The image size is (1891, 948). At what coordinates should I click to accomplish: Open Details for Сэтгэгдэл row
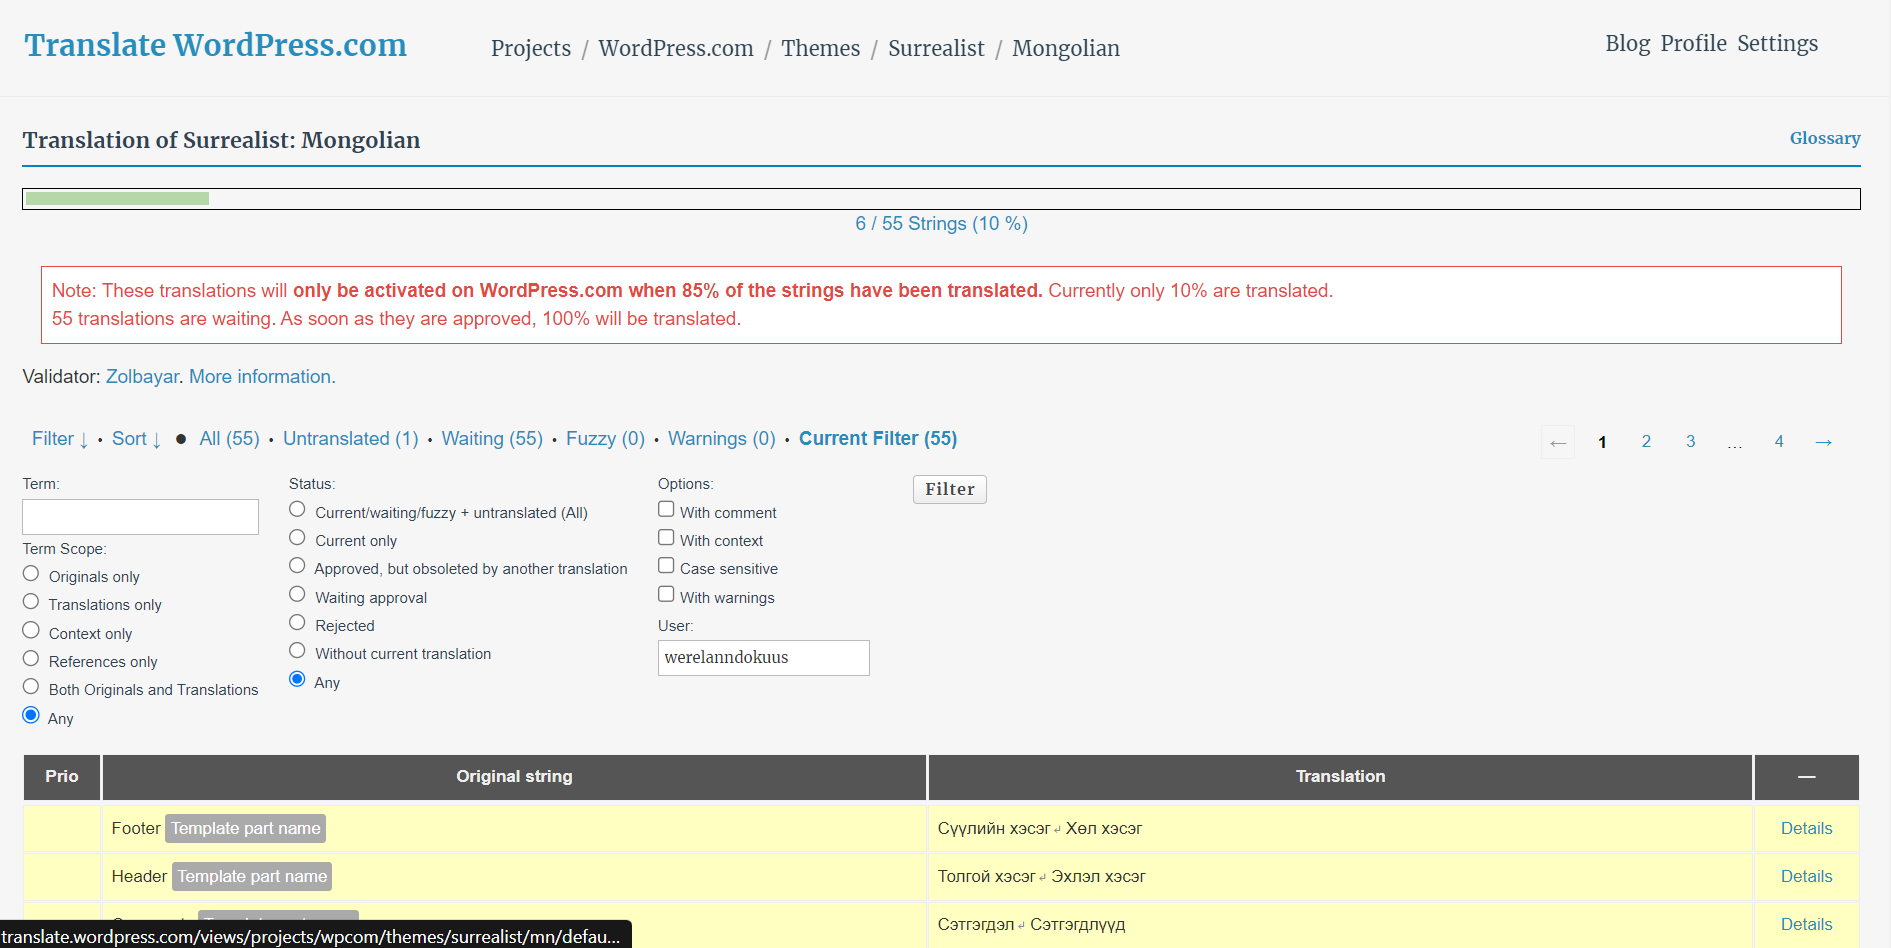(1806, 925)
